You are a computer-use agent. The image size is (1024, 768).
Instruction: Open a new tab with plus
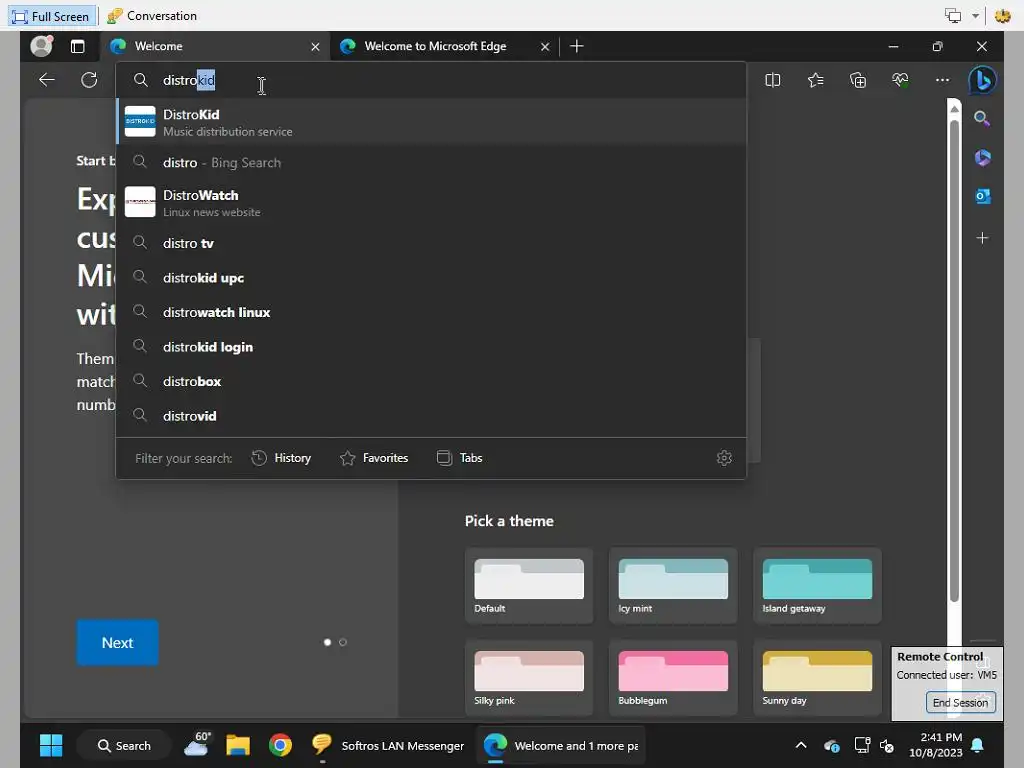(576, 46)
